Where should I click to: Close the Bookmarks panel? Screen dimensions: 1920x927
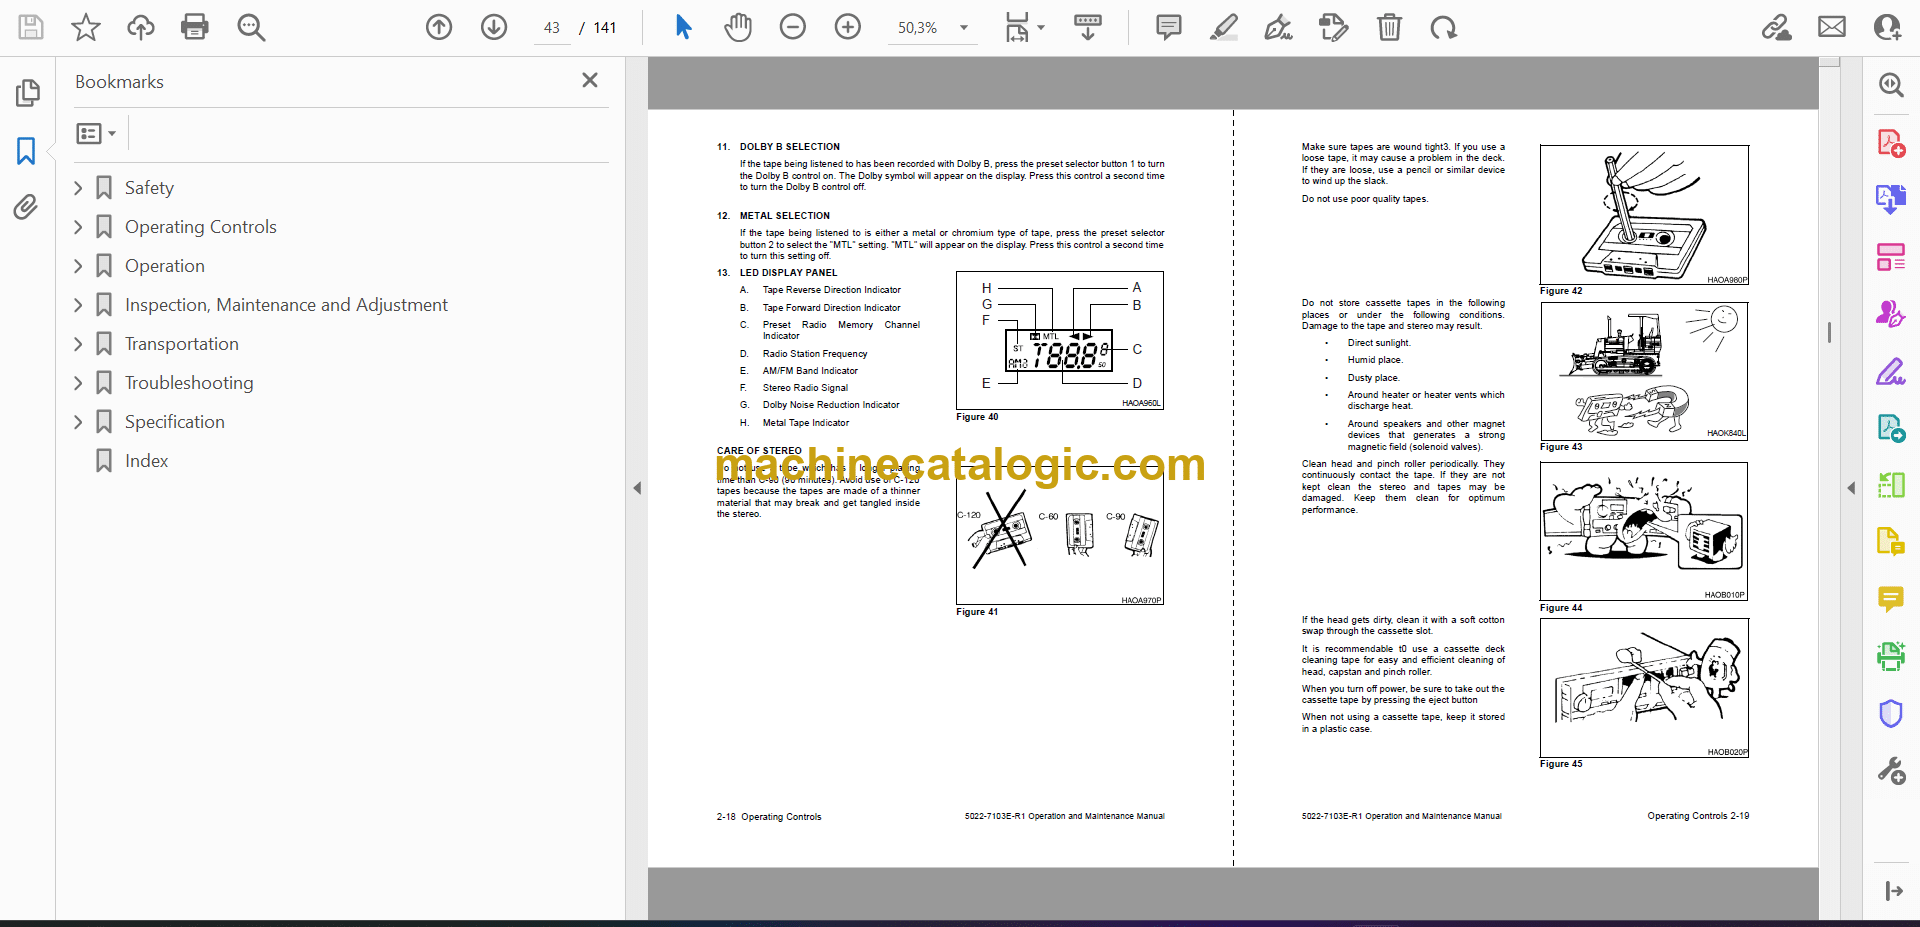click(590, 80)
